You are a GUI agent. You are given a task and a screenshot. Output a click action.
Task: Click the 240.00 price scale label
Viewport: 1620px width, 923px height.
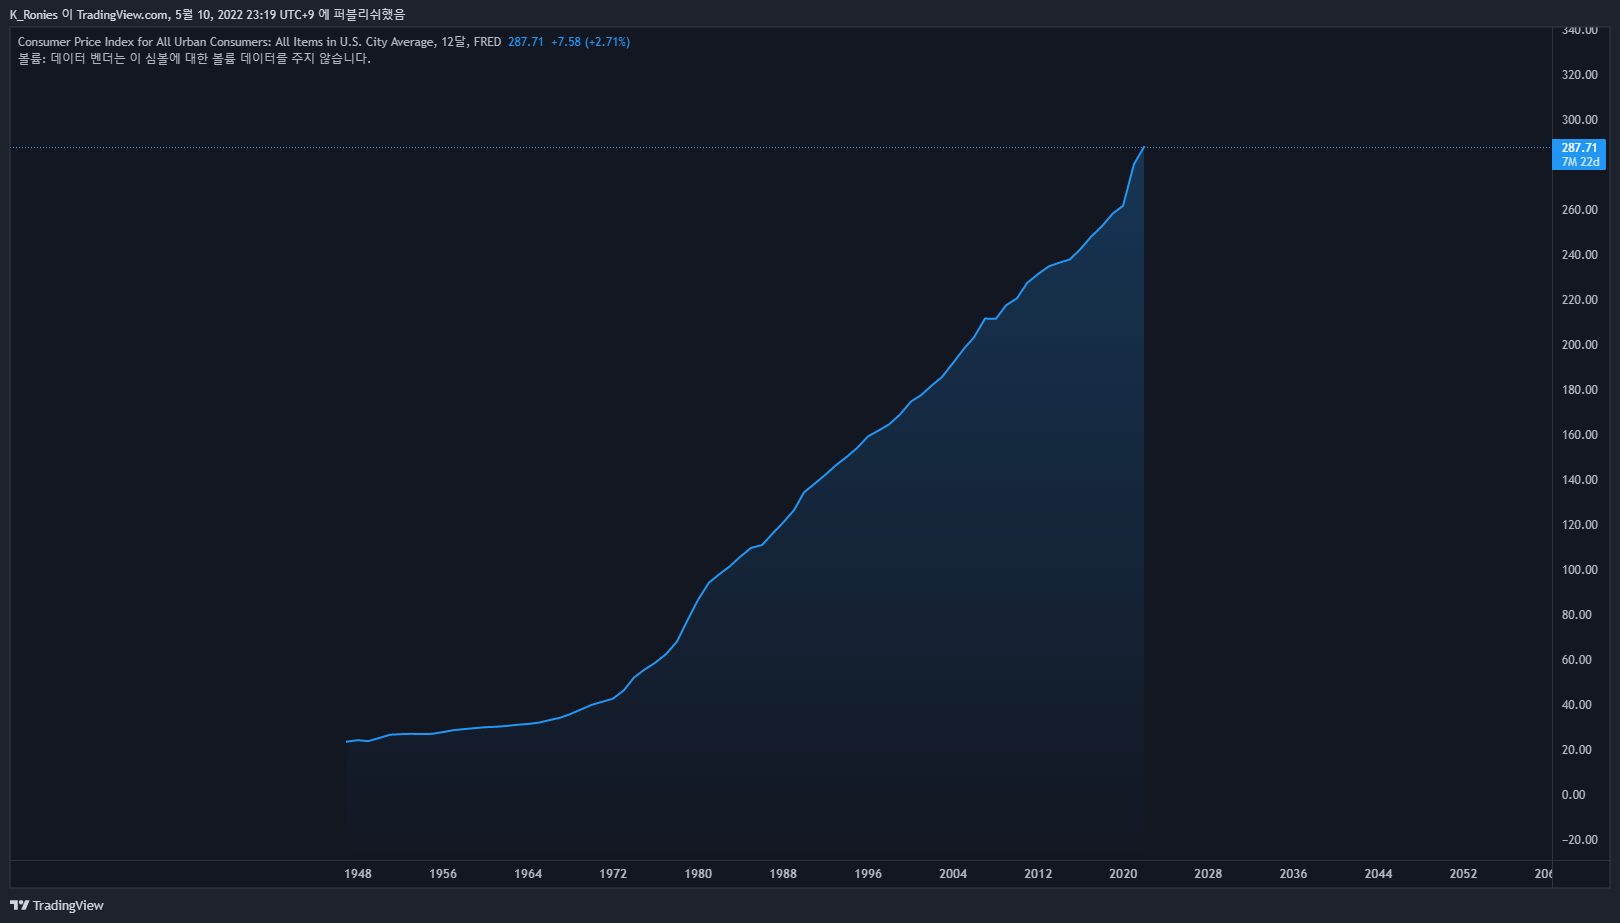point(1580,255)
